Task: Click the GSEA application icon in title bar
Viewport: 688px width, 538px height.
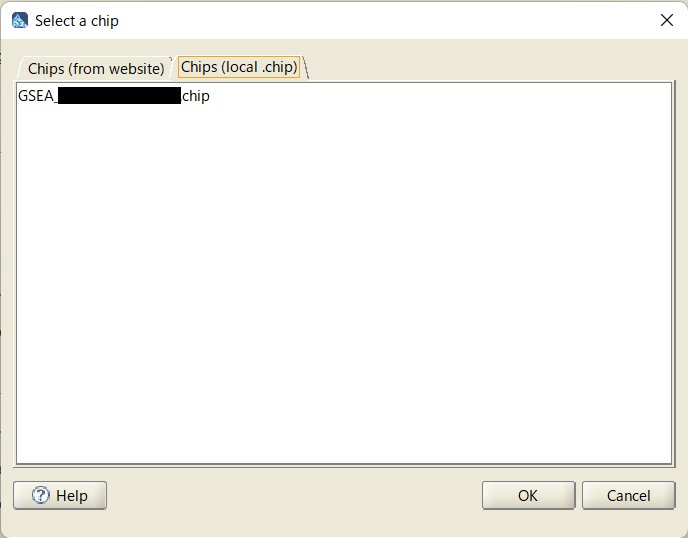Action: coord(20,20)
